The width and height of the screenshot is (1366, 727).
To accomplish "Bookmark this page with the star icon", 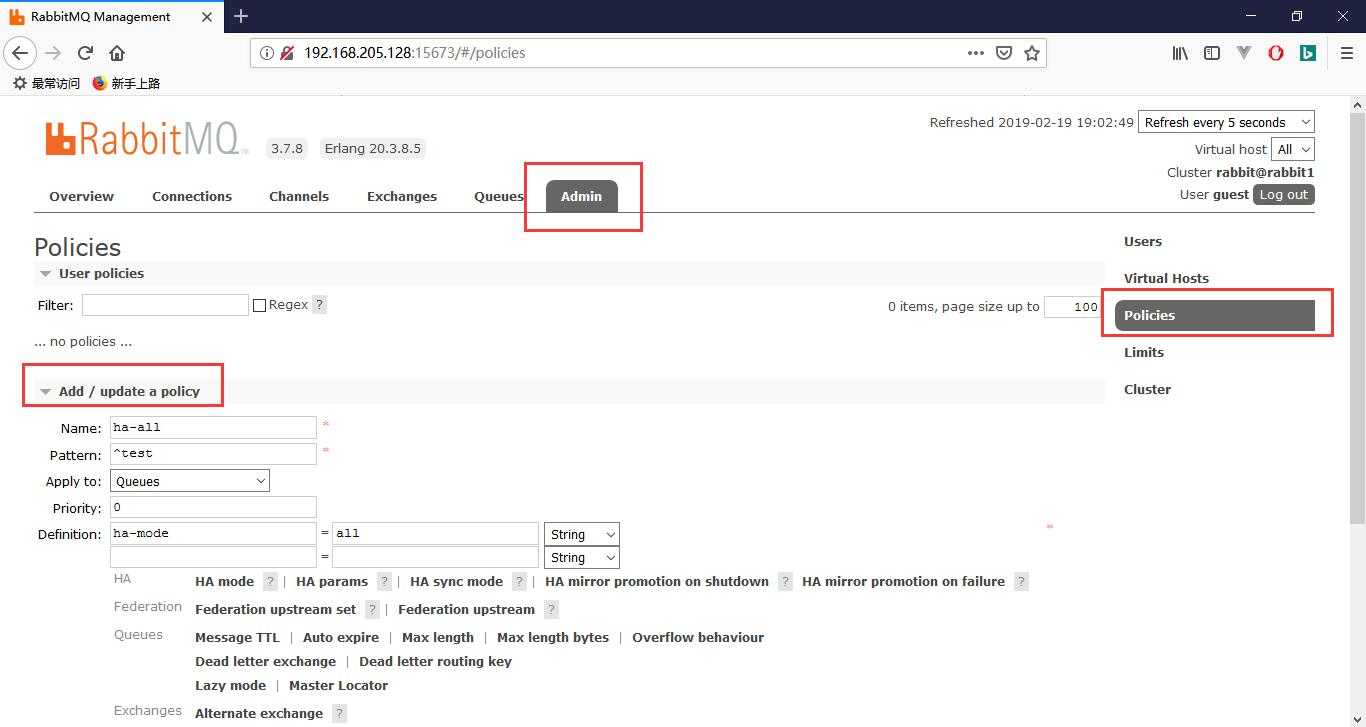I will 1032,53.
